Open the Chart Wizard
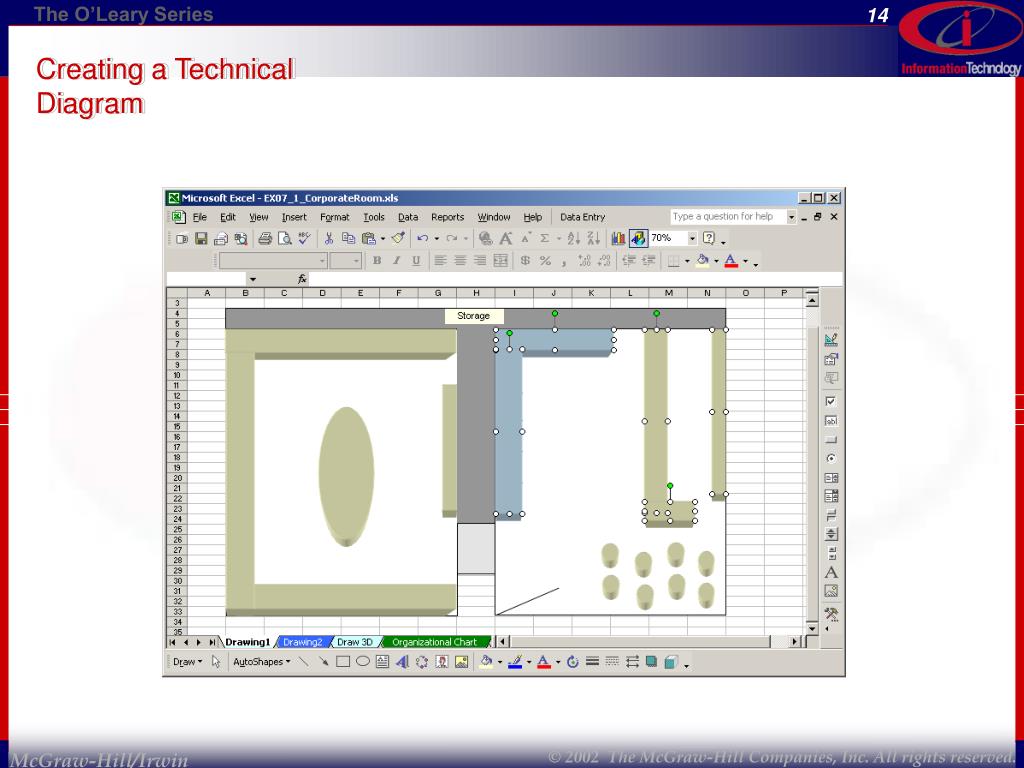Screen dimensions: 1024x768 click(x=618, y=238)
